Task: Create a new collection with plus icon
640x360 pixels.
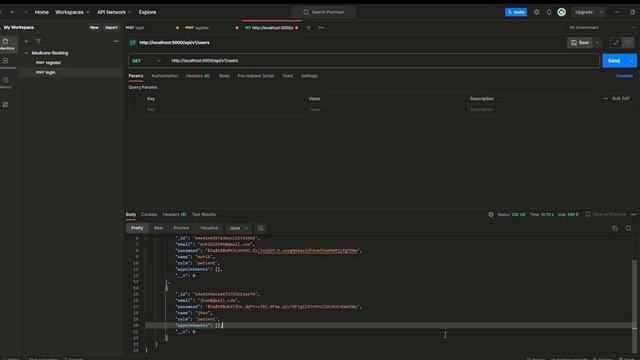Action: [27, 41]
